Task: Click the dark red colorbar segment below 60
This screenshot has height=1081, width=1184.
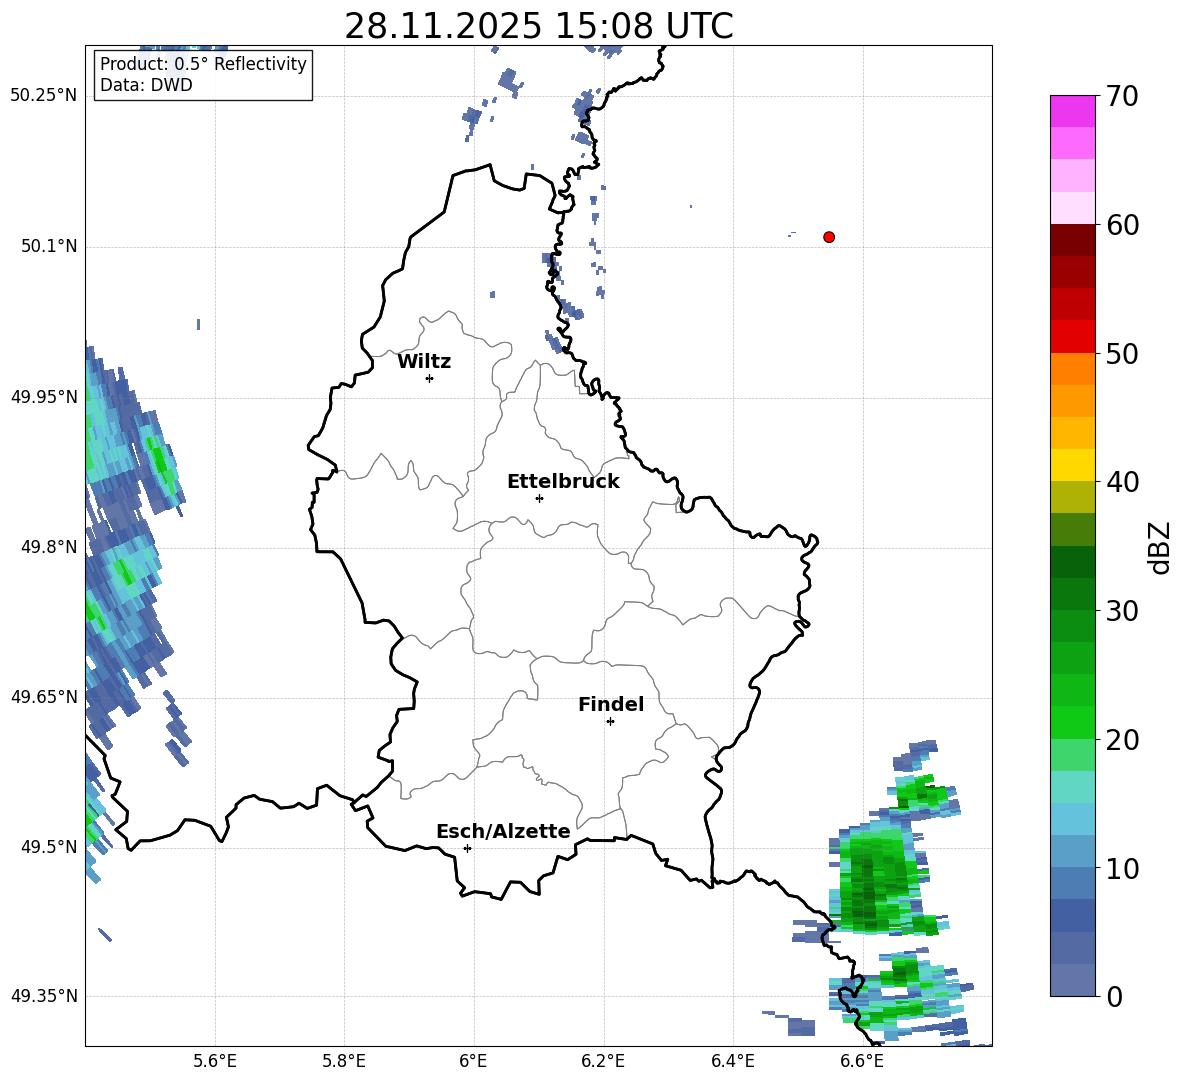Action: click(x=1072, y=240)
